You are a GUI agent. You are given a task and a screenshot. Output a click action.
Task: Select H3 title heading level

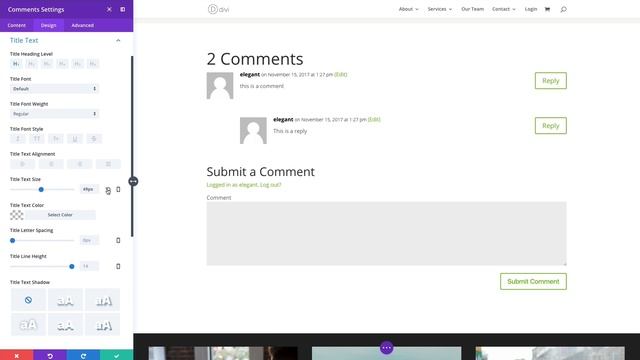(x=47, y=64)
